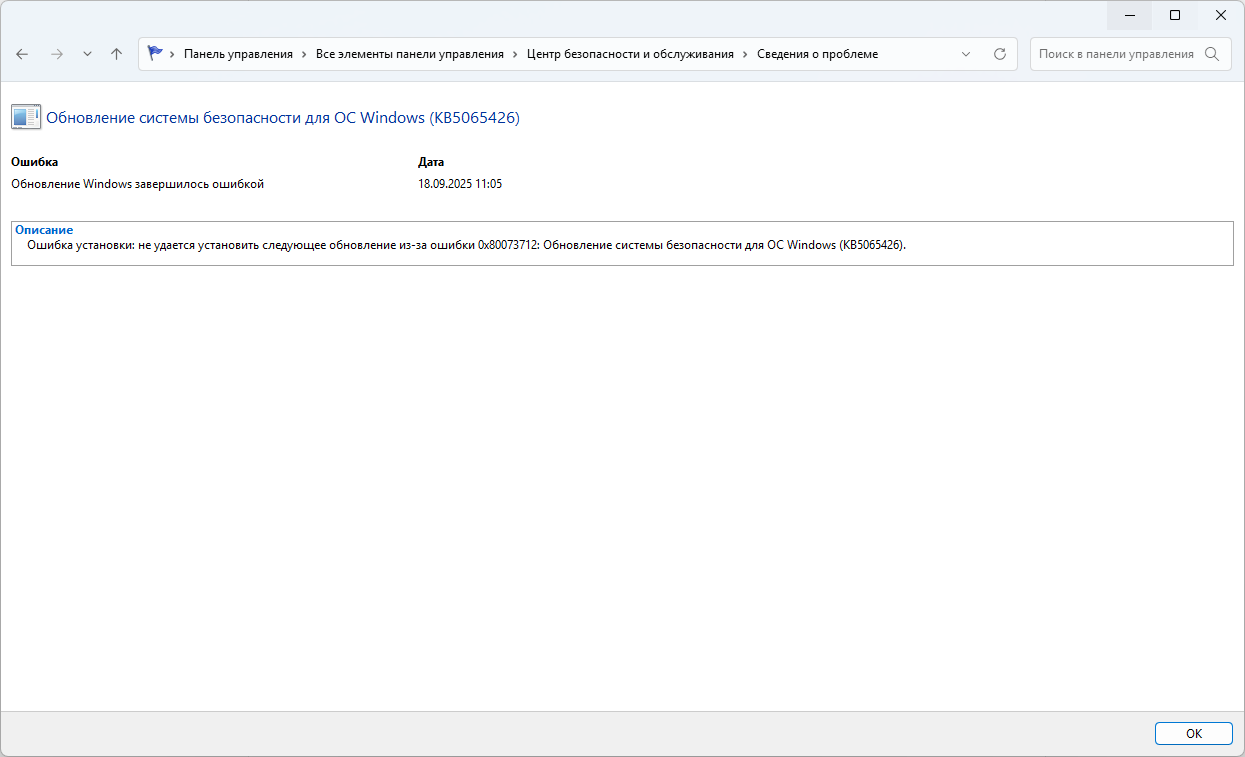
Task: Go to Центр безопасности и обслуживания breadcrumb
Action: [x=630, y=54]
